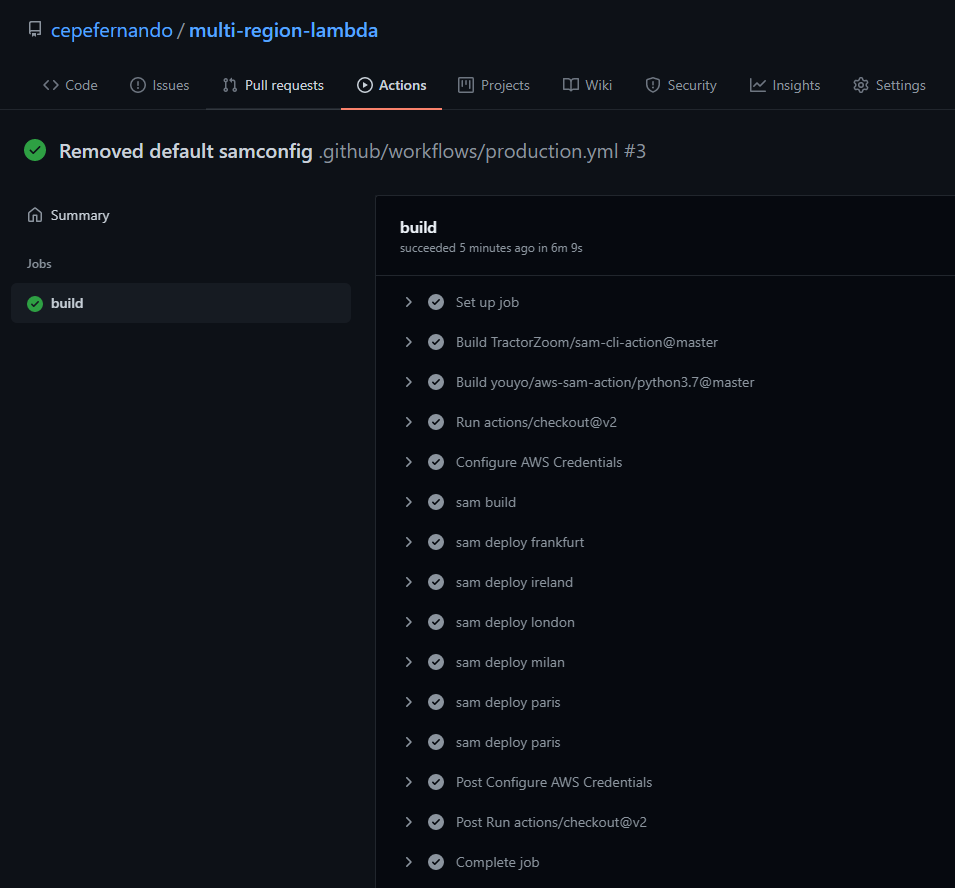Click the Insights tab's graph icon
The image size is (955, 888).
[x=758, y=85]
